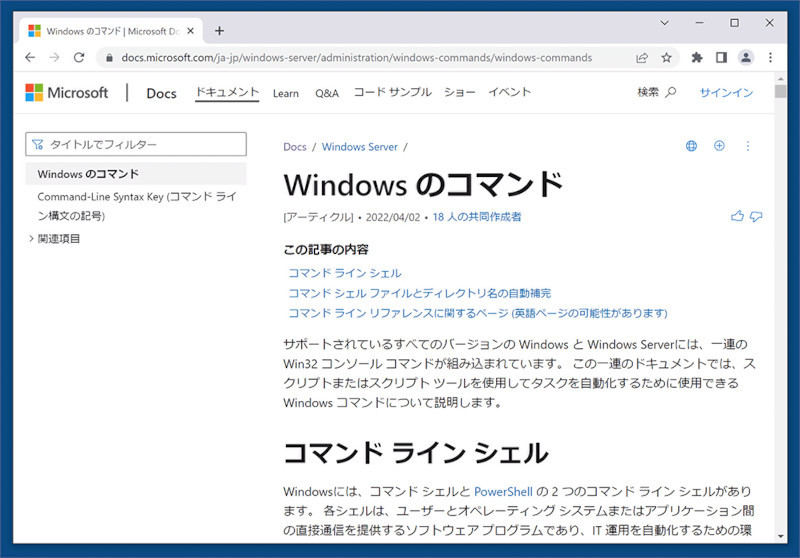800x558 pixels.
Task: Click the サインイン link
Action: (x=726, y=93)
